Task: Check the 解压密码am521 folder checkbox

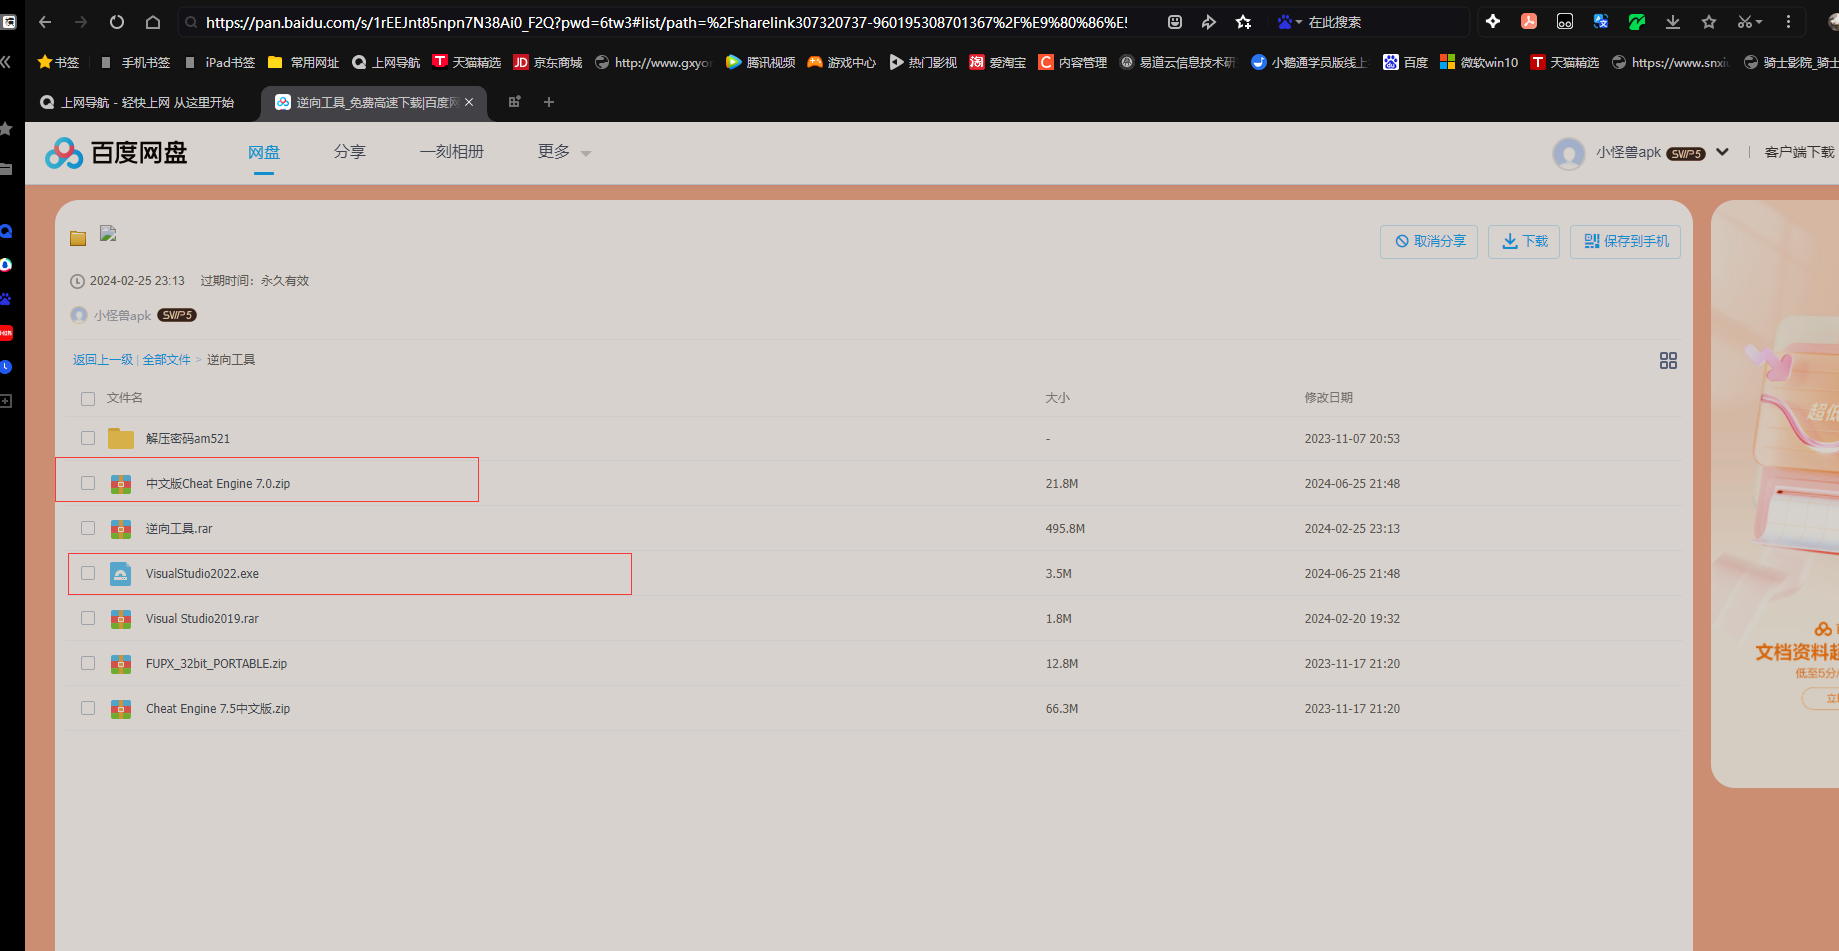Action: click(x=88, y=438)
